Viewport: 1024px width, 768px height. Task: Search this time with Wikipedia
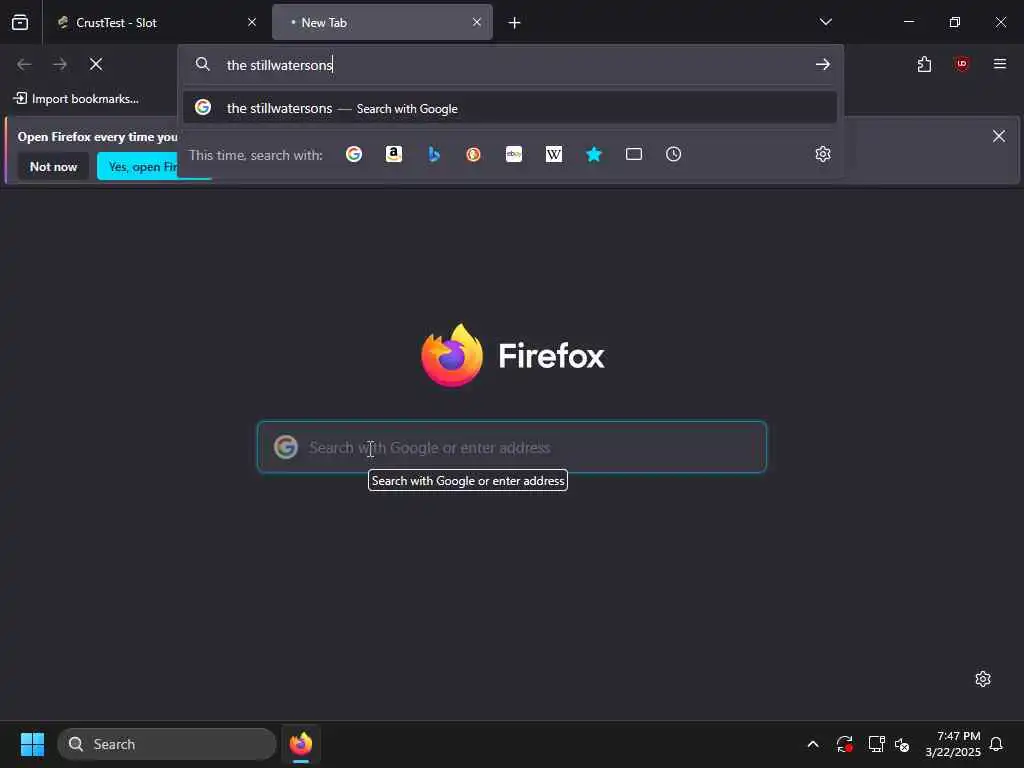(x=554, y=154)
